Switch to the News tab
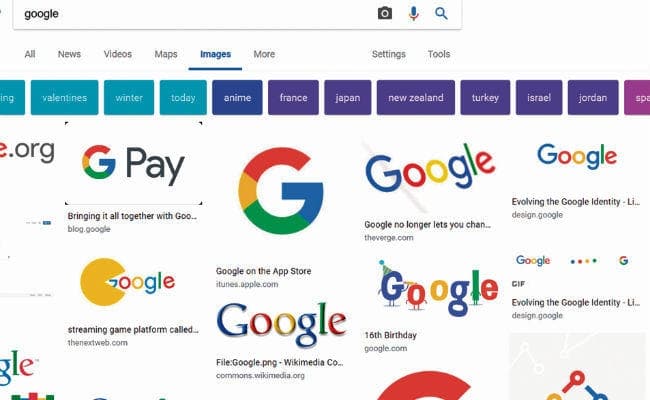Image resolution: width=650 pixels, height=400 pixels. [69, 54]
